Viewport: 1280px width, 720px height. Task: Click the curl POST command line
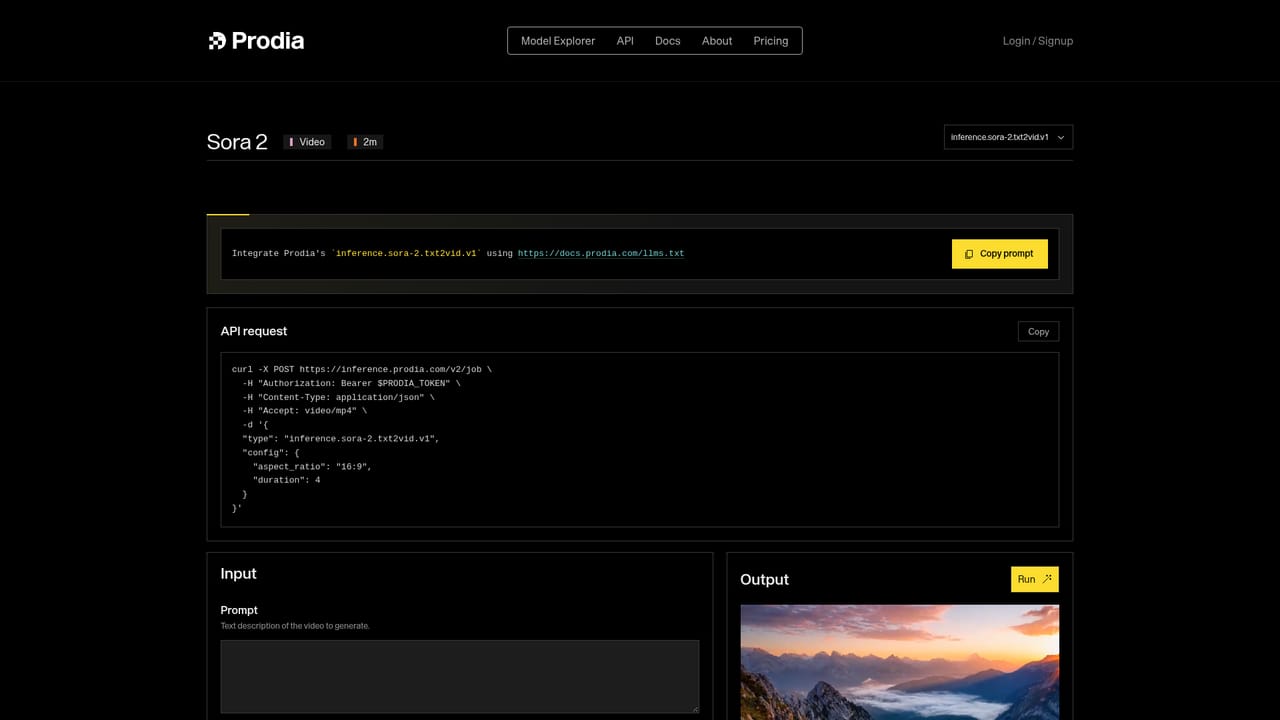(x=362, y=369)
